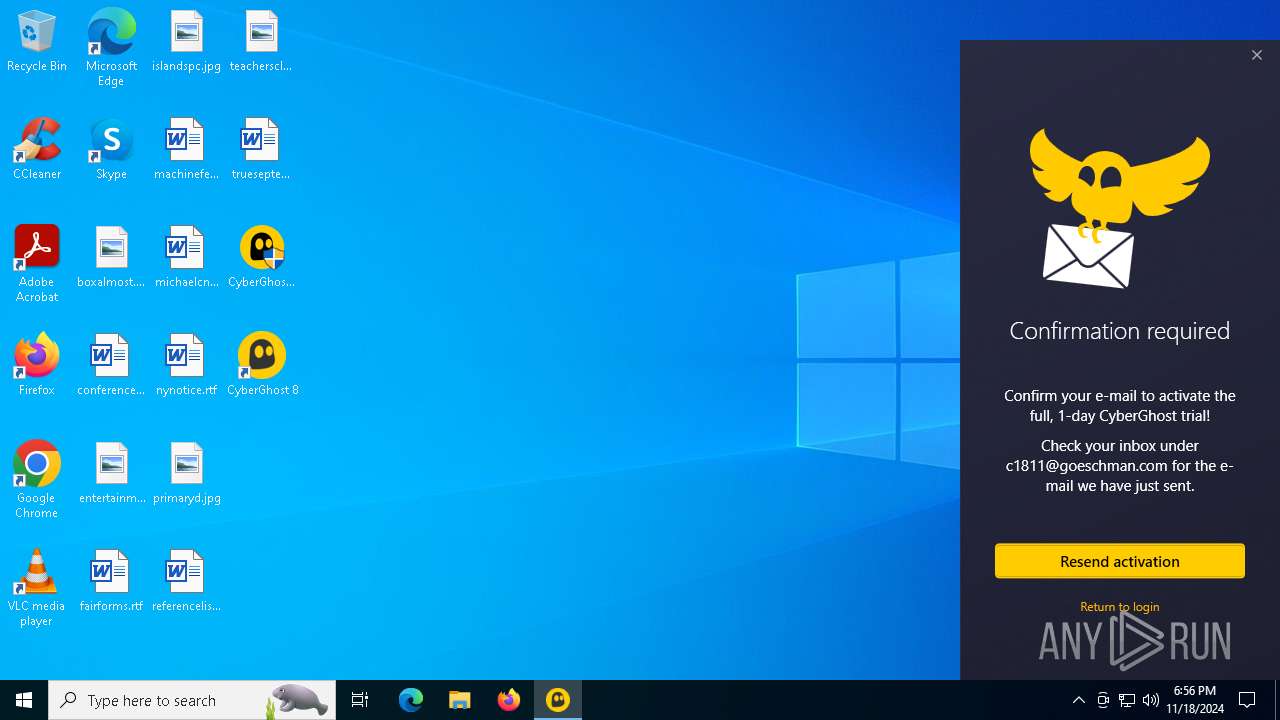1280x720 pixels.
Task: Open the Recycle Bin desktop icon
Action: (x=37, y=41)
